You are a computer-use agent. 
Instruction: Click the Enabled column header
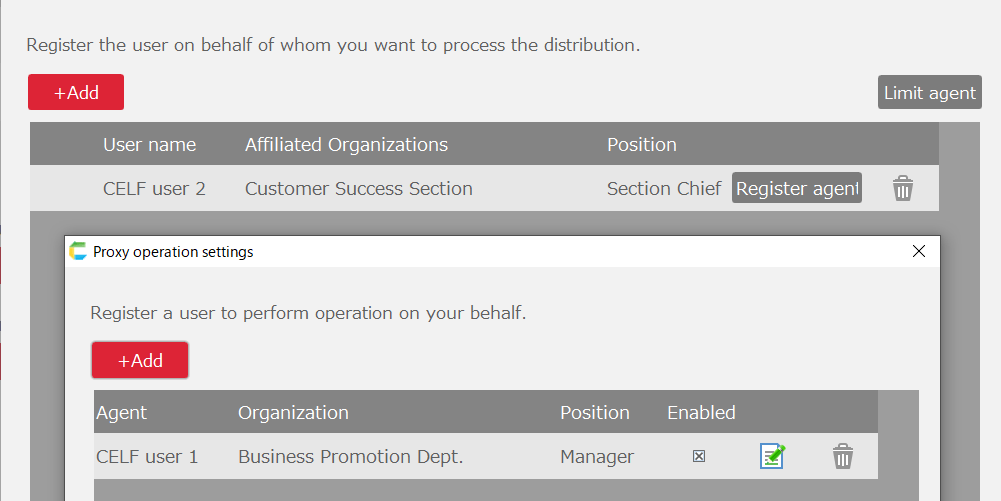point(701,412)
